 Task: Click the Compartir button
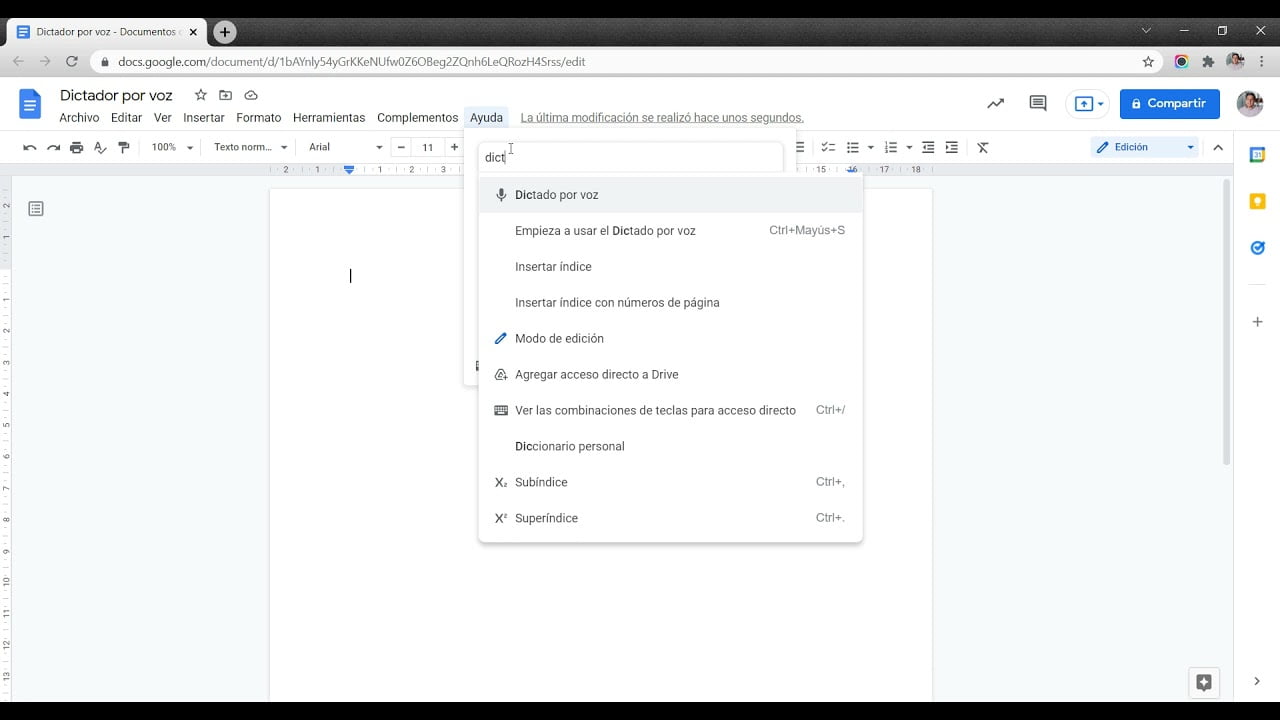click(1169, 103)
